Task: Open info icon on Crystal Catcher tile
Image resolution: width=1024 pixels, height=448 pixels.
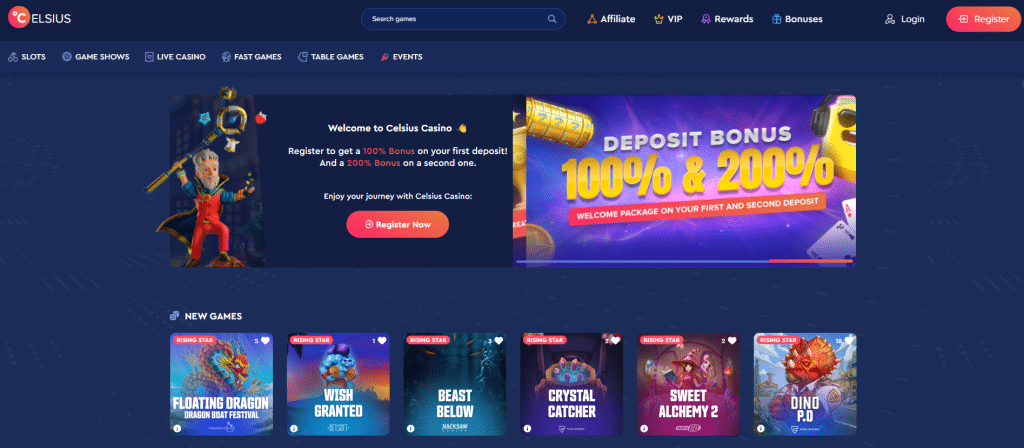Action: (x=527, y=428)
